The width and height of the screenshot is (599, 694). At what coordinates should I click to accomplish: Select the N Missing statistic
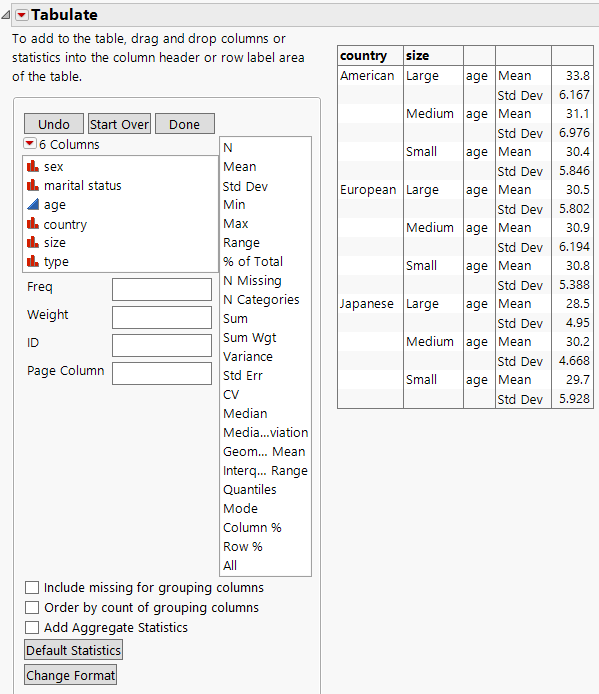coord(252,281)
